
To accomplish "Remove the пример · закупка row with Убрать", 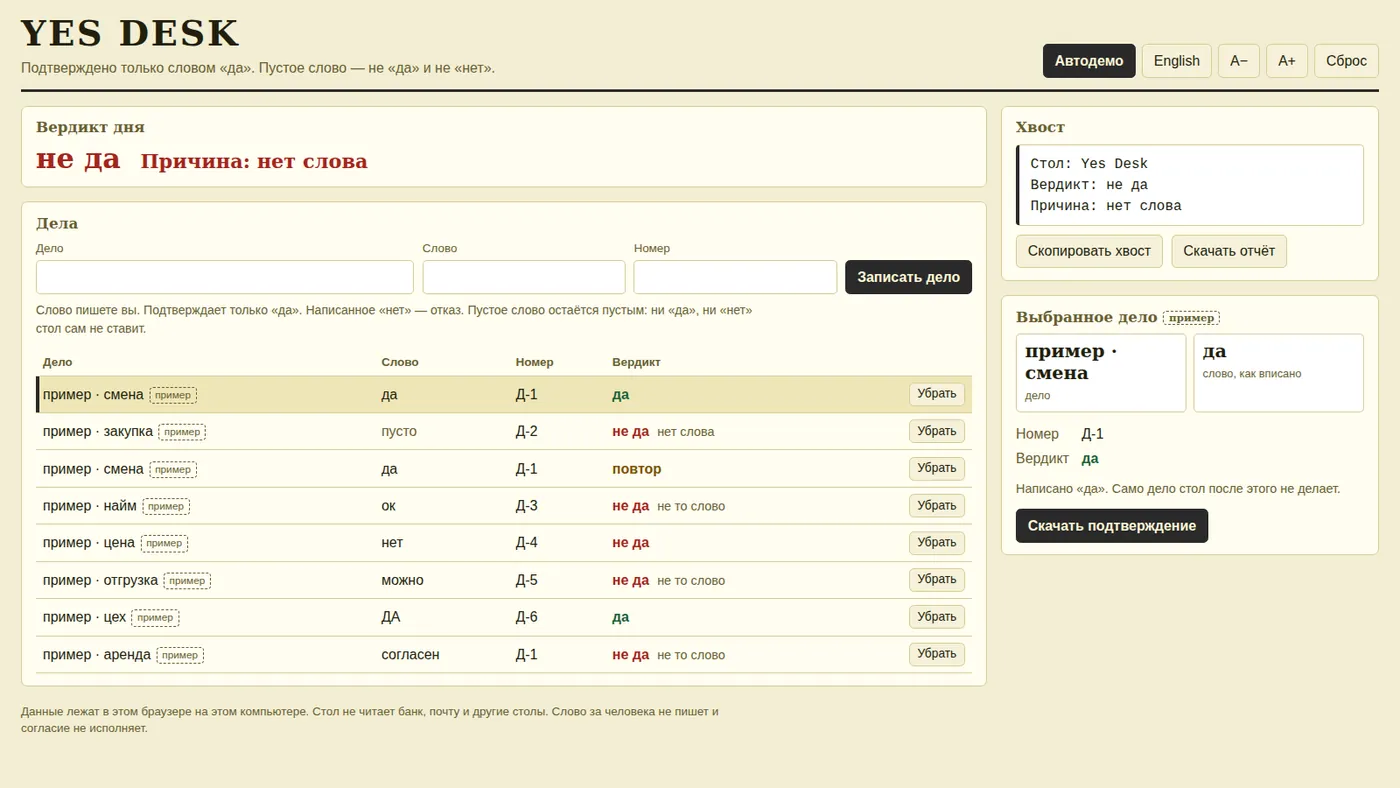I will click(x=937, y=431).
